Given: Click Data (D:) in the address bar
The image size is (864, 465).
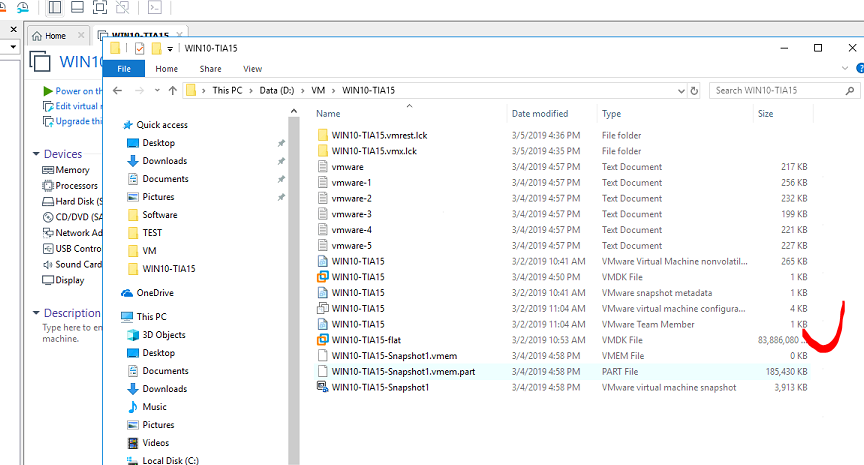Looking at the screenshot, I should (277, 90).
